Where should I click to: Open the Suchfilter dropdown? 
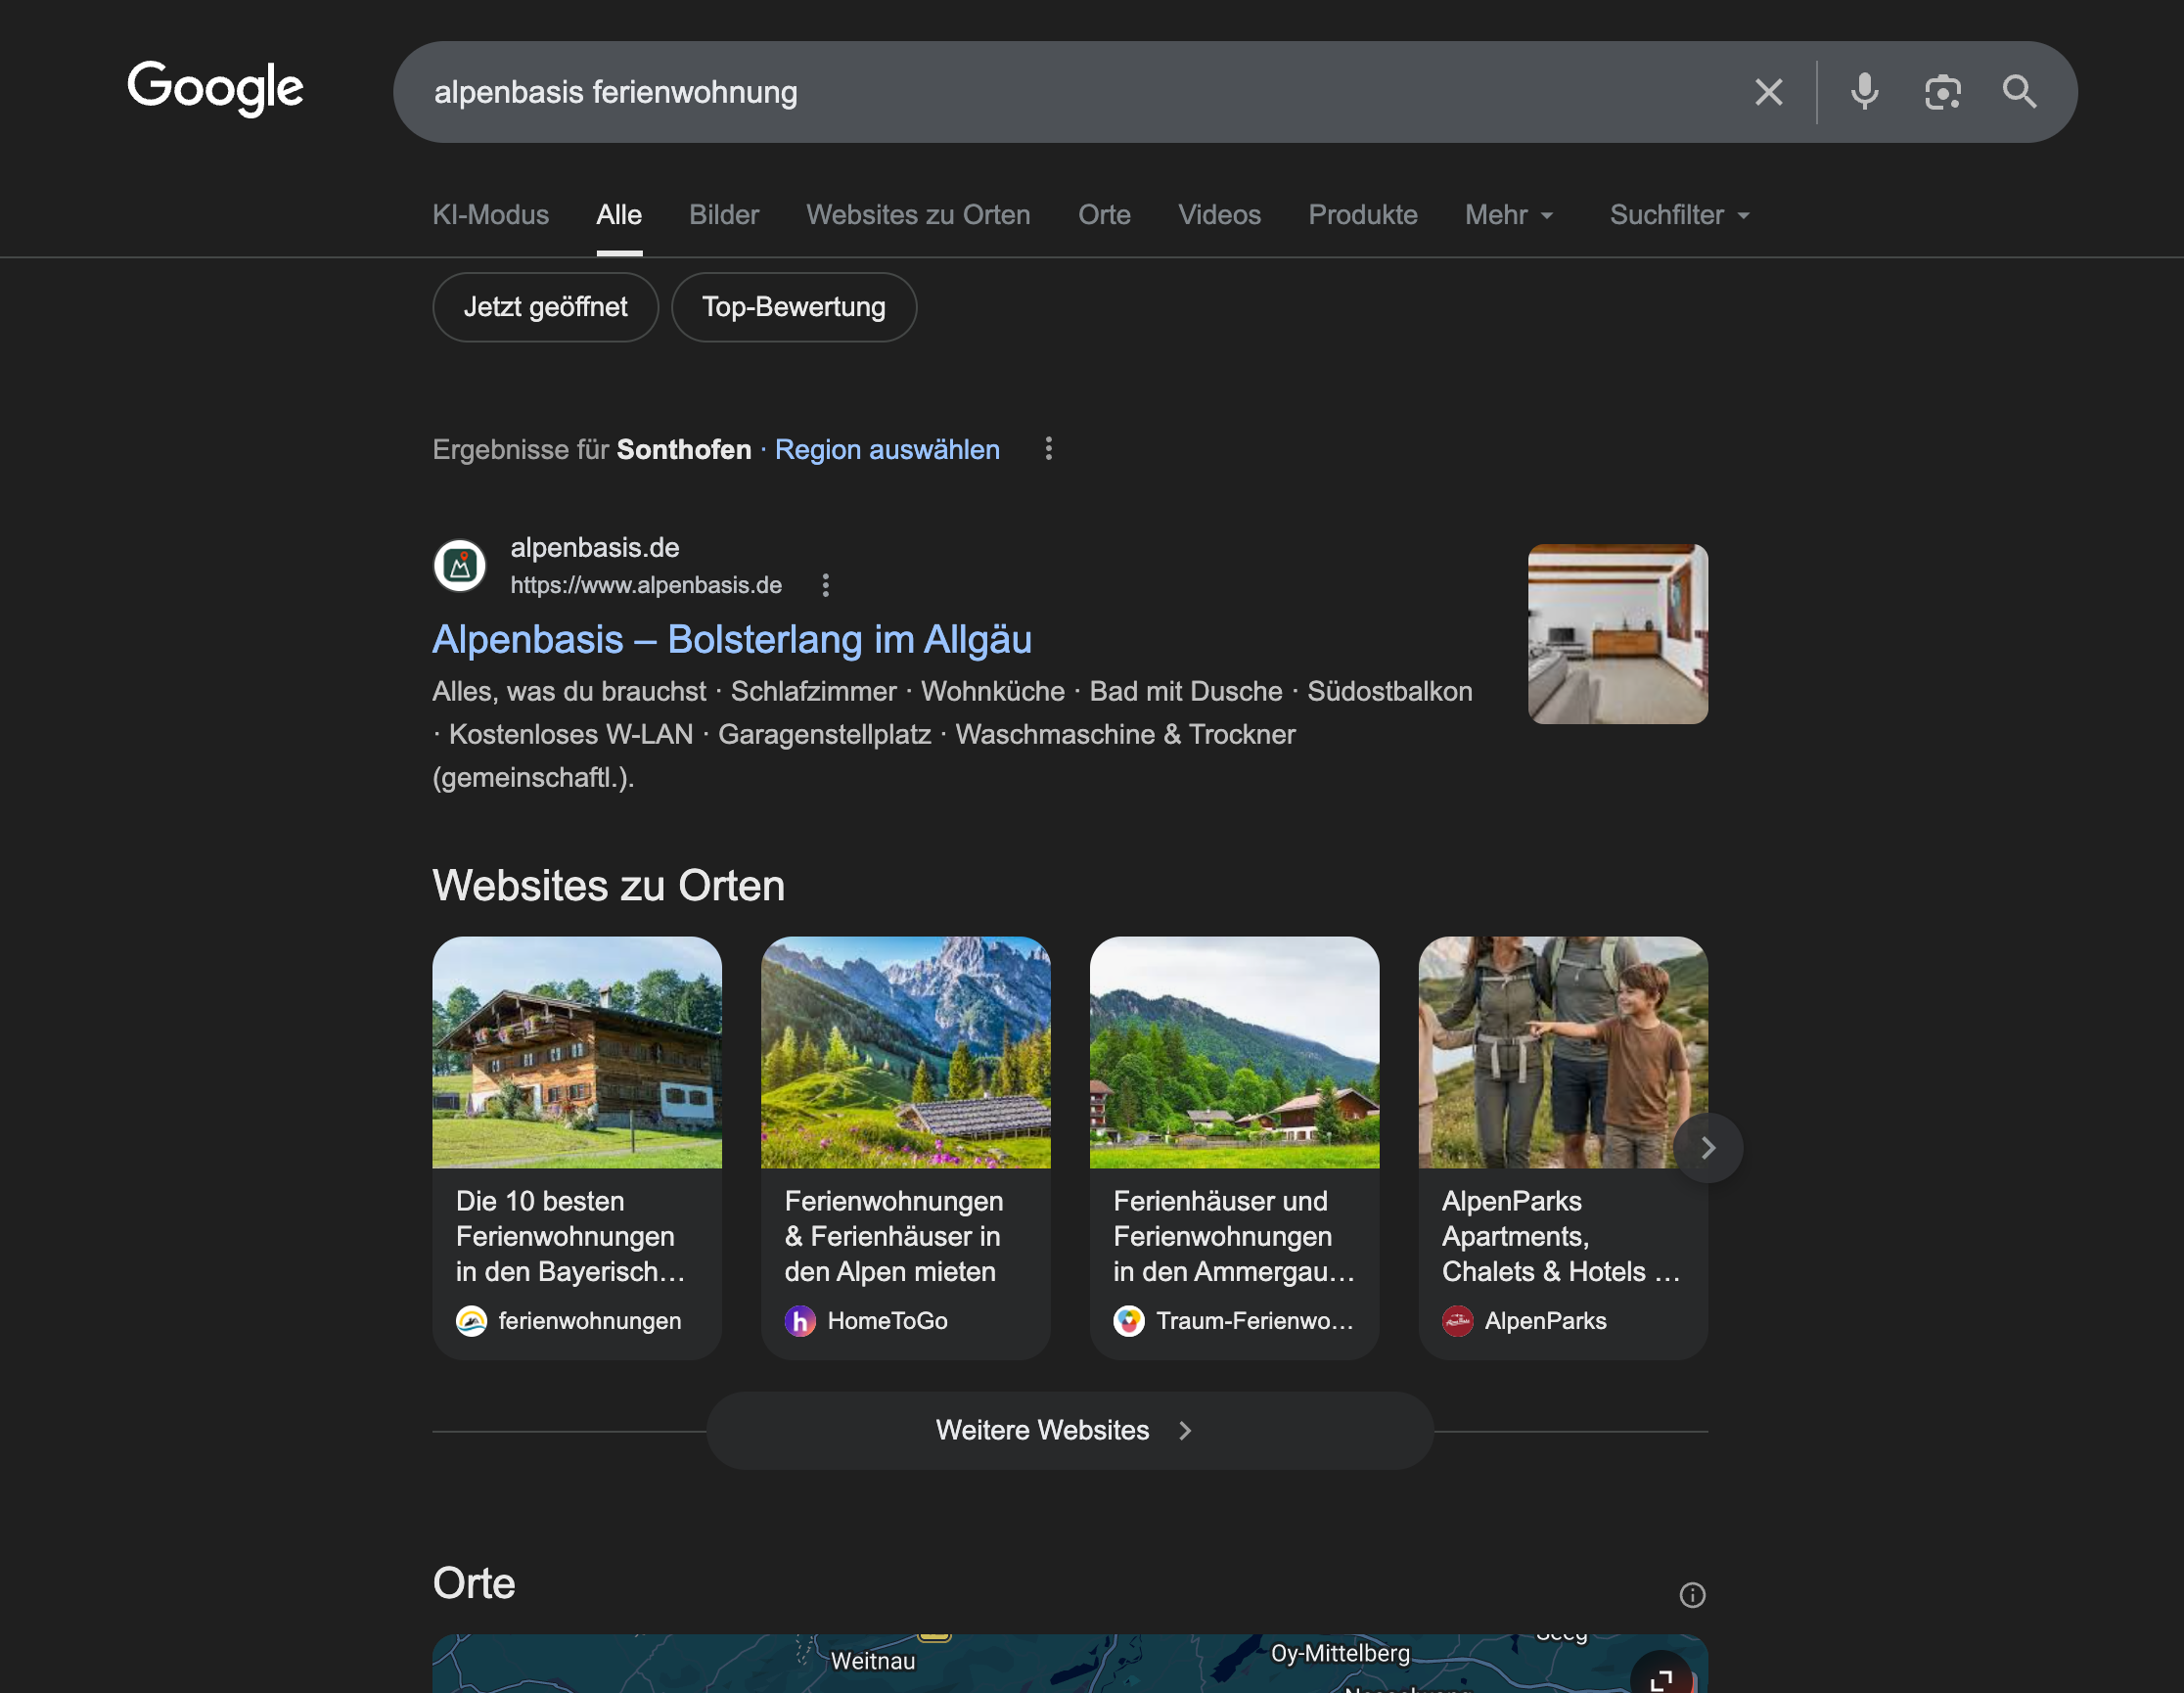click(1679, 215)
